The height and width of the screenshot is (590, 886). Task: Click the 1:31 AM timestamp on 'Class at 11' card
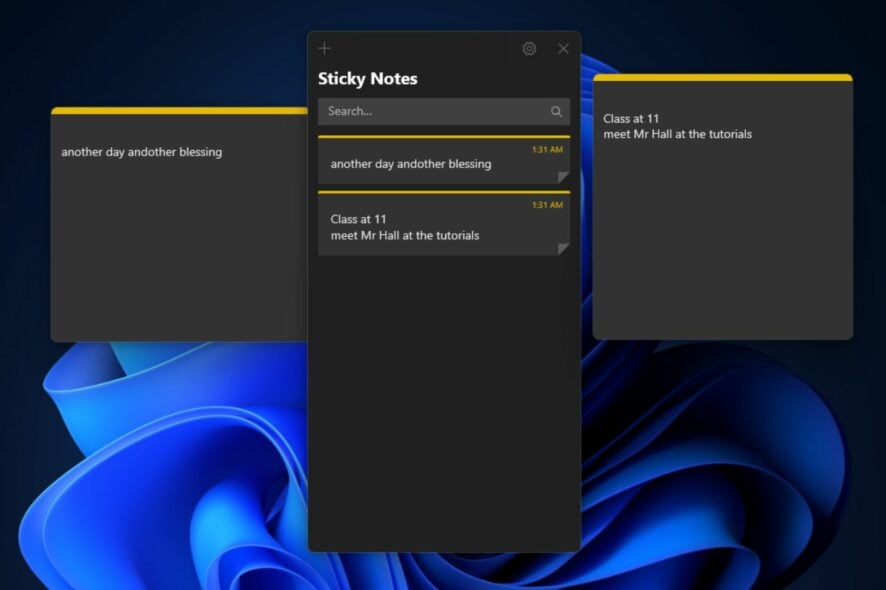[547, 205]
